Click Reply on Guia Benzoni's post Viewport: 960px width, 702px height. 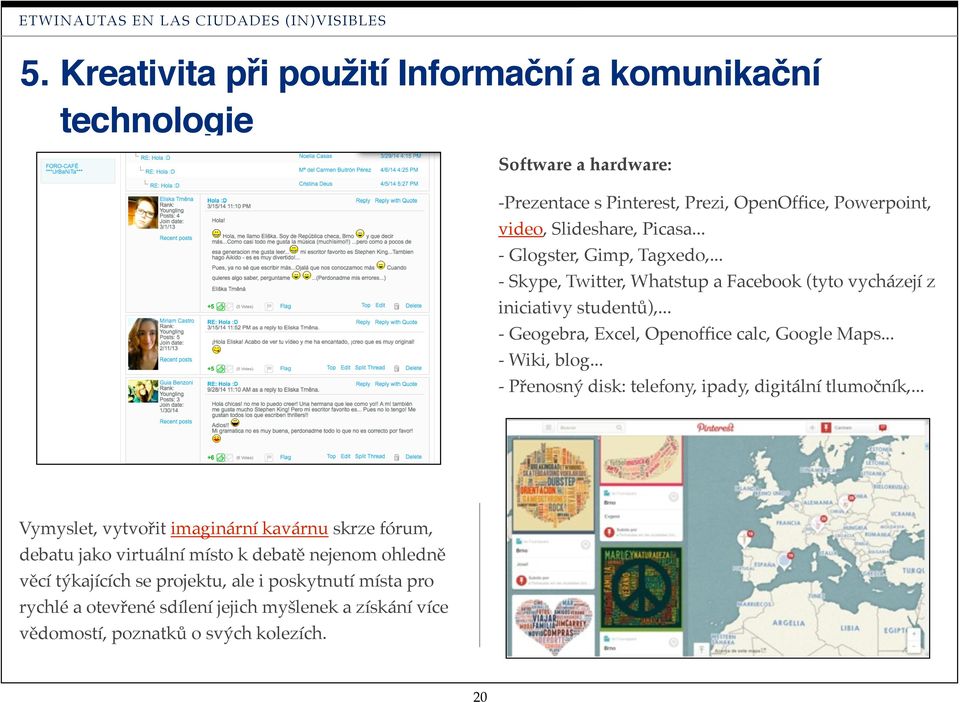(363, 384)
